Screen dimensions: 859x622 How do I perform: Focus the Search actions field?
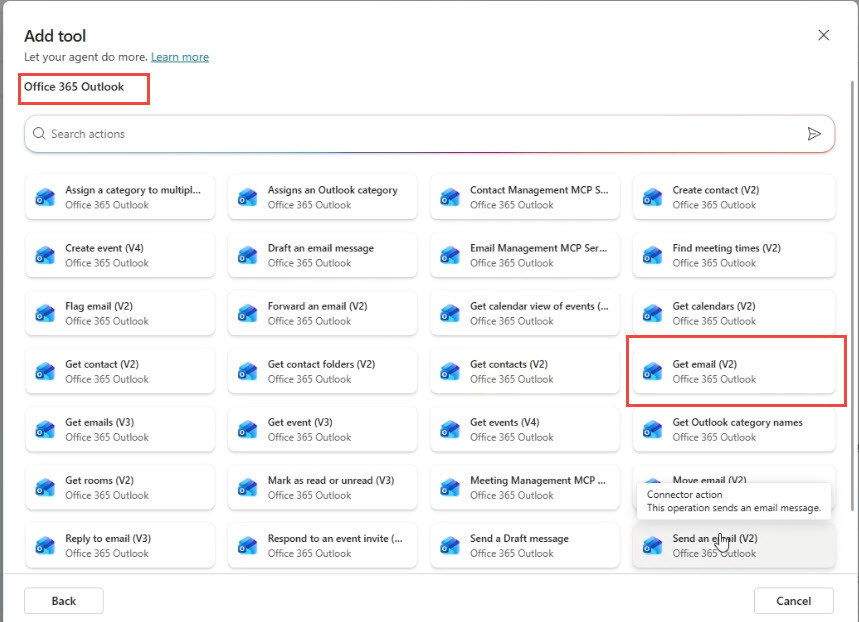tap(430, 134)
